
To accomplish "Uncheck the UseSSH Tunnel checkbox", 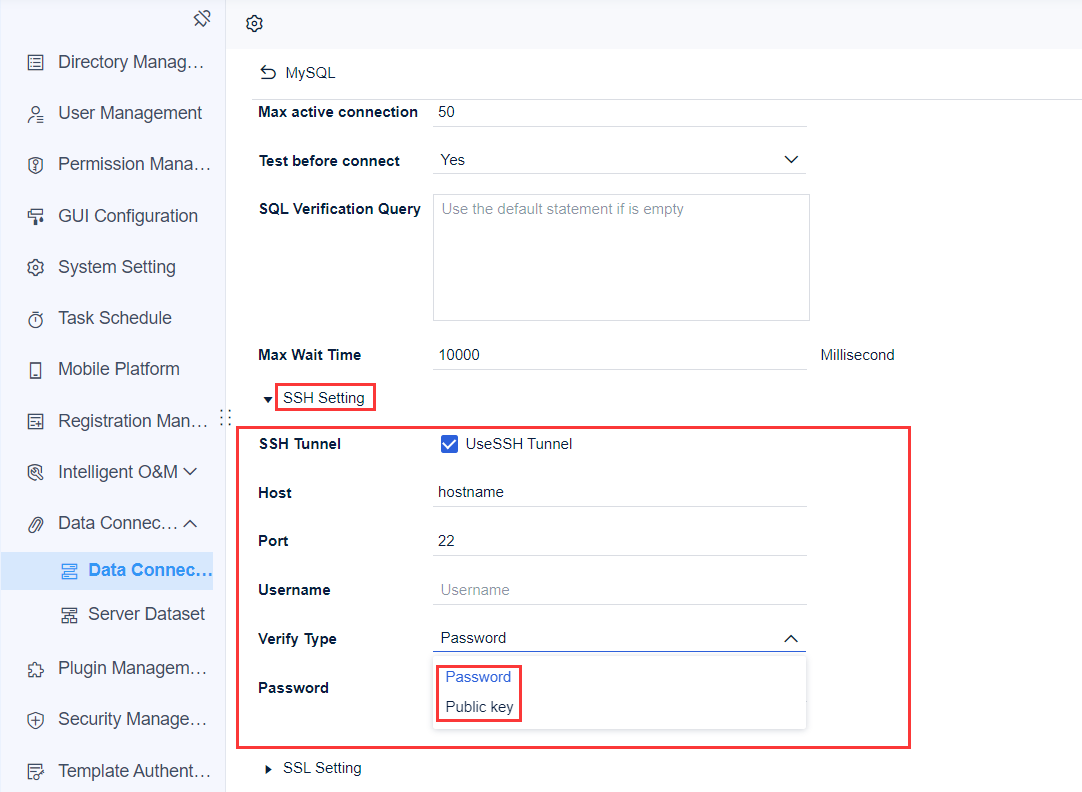I will coord(449,443).
